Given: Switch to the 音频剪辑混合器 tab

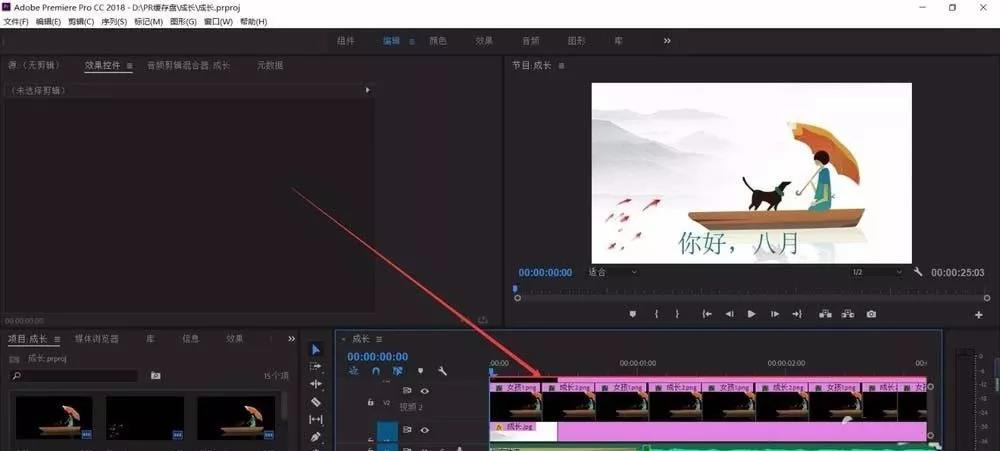Looking at the screenshot, I should point(188,65).
